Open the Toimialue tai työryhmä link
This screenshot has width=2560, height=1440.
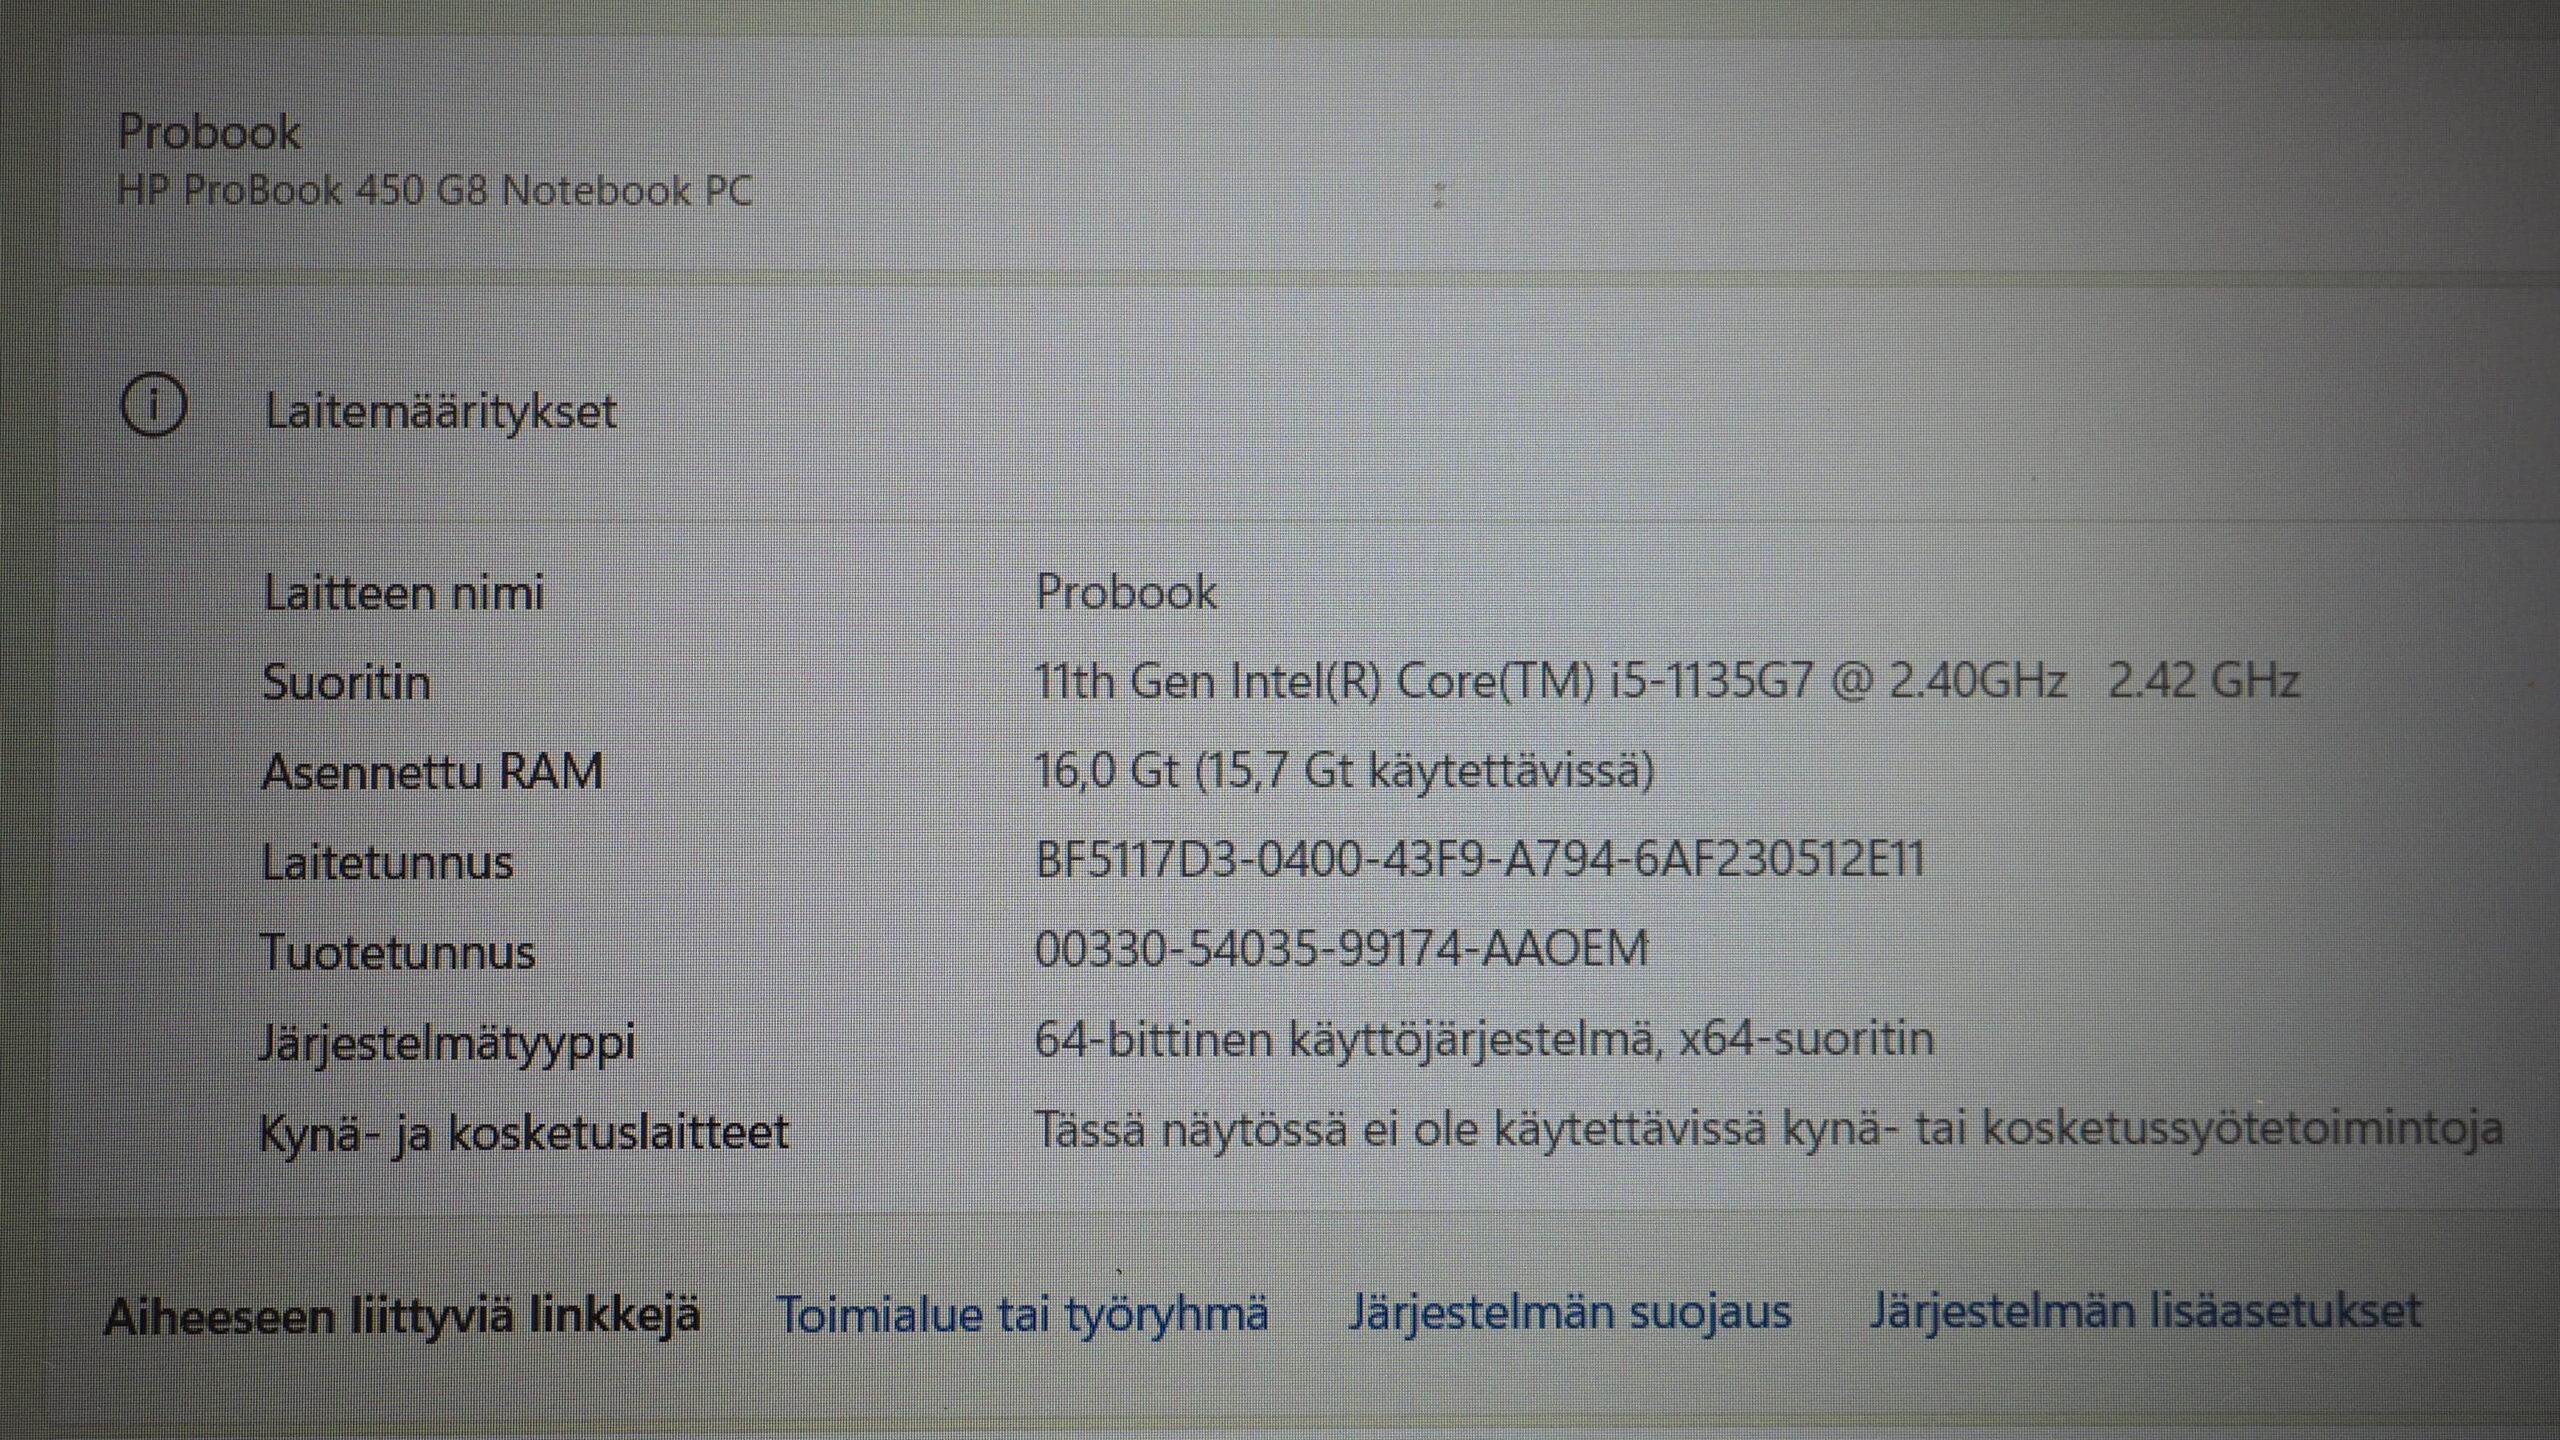[x=1022, y=1314]
